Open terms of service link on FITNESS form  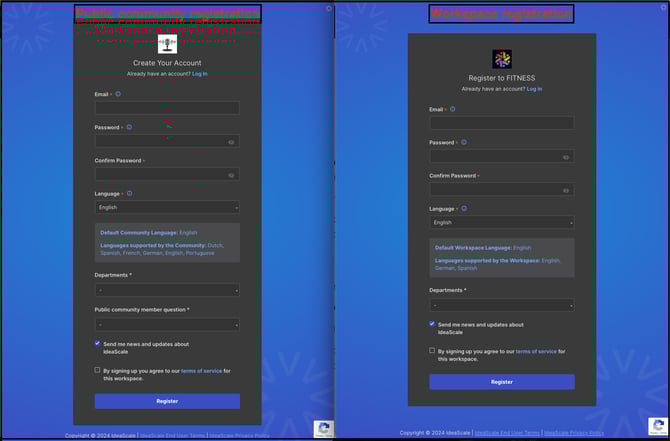point(536,351)
